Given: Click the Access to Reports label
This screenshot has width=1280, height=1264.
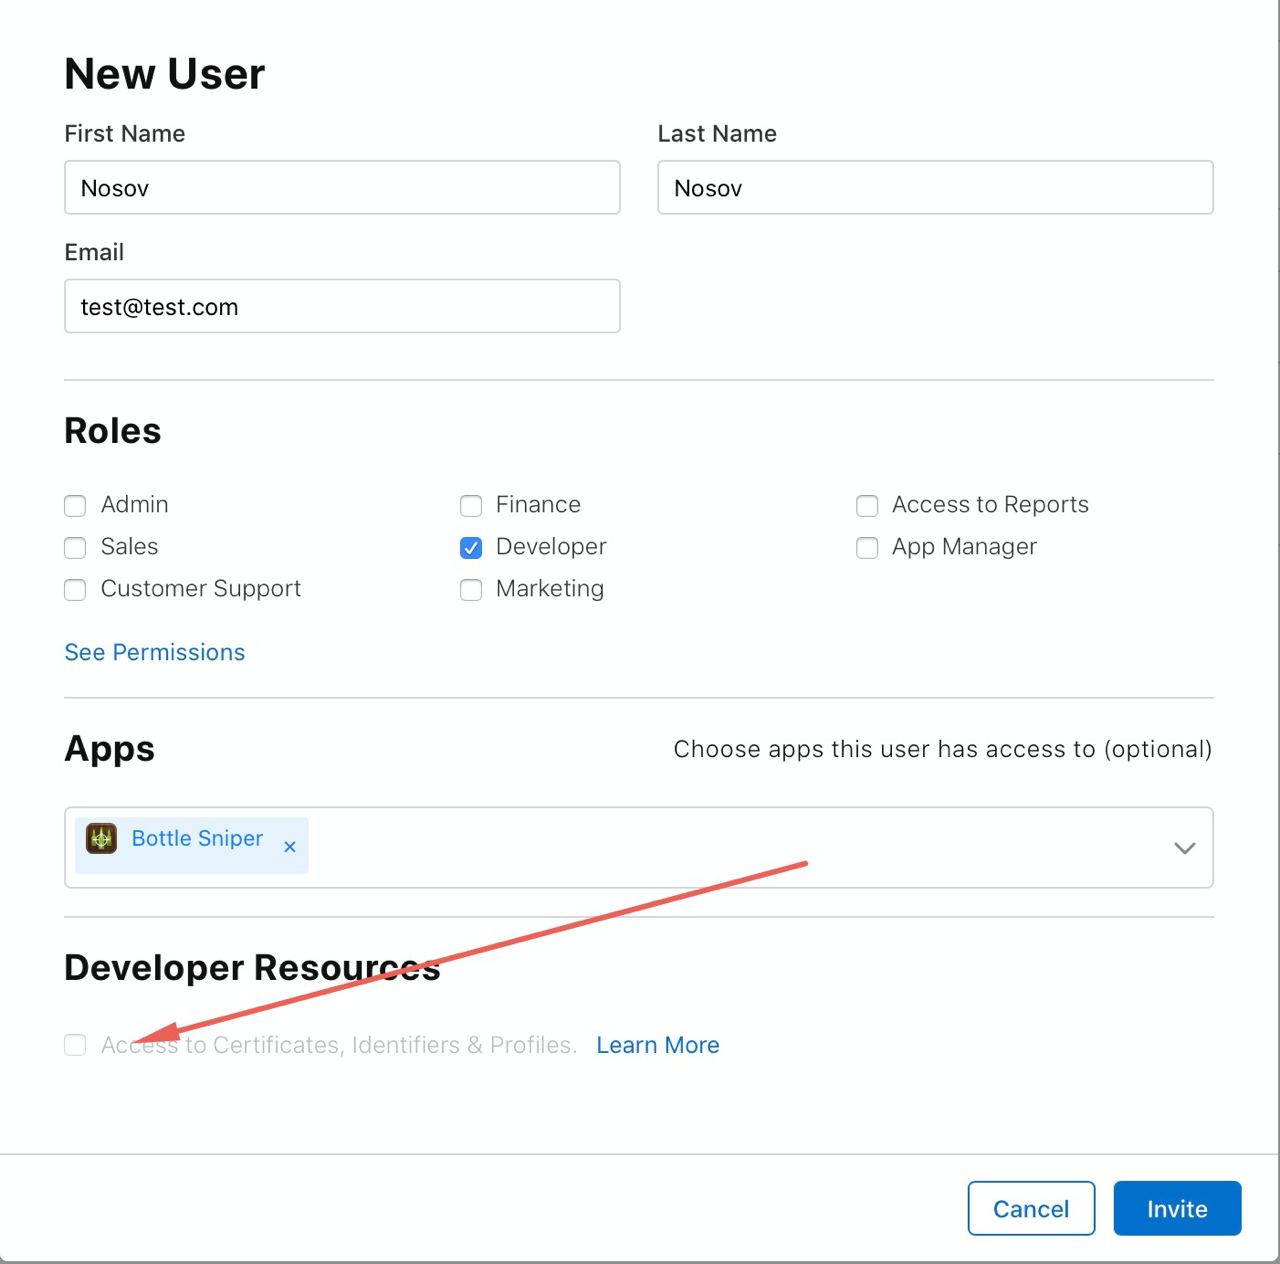Looking at the screenshot, I should [990, 505].
